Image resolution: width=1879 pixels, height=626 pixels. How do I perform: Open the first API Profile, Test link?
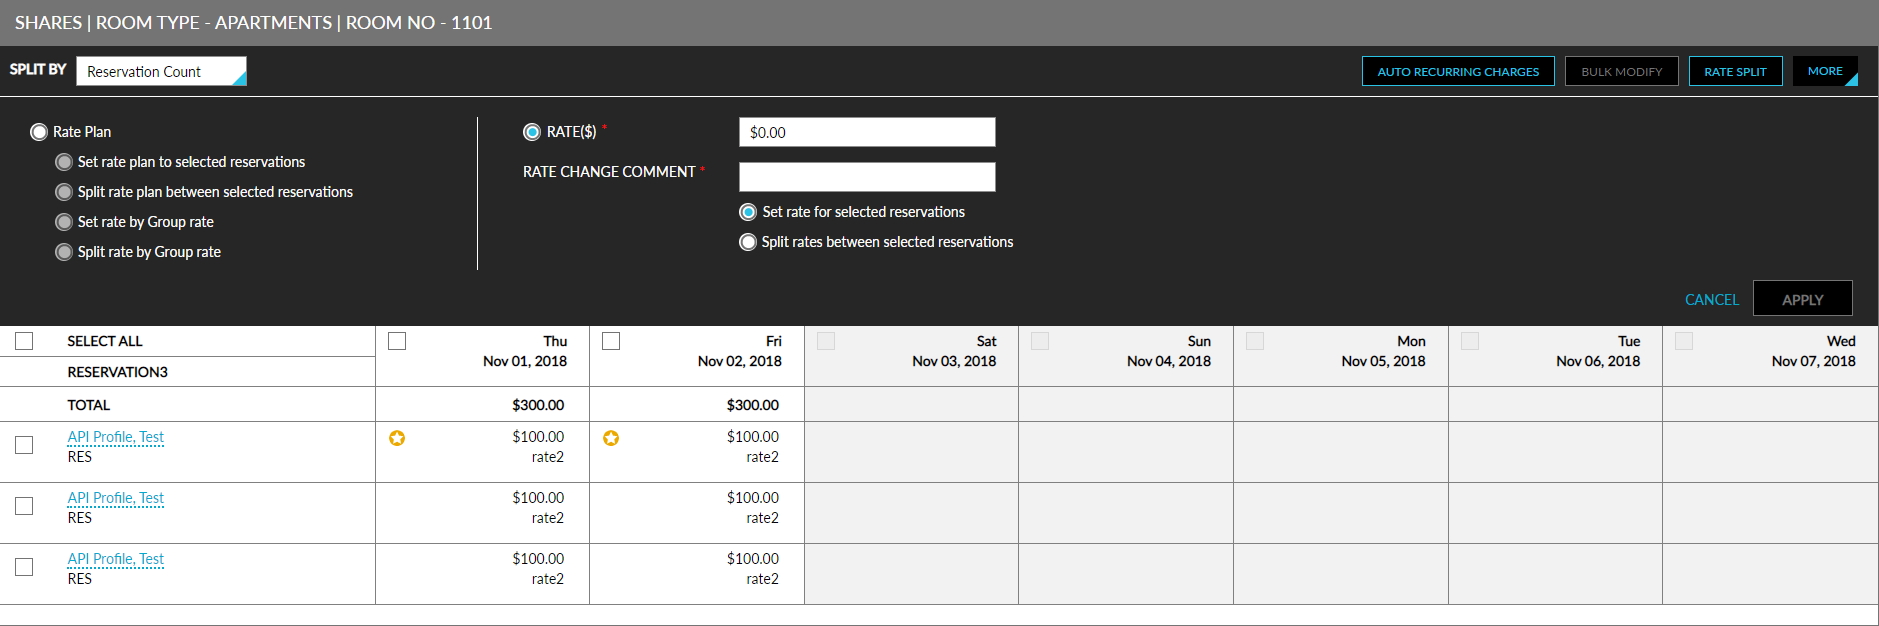pyautogui.click(x=115, y=437)
